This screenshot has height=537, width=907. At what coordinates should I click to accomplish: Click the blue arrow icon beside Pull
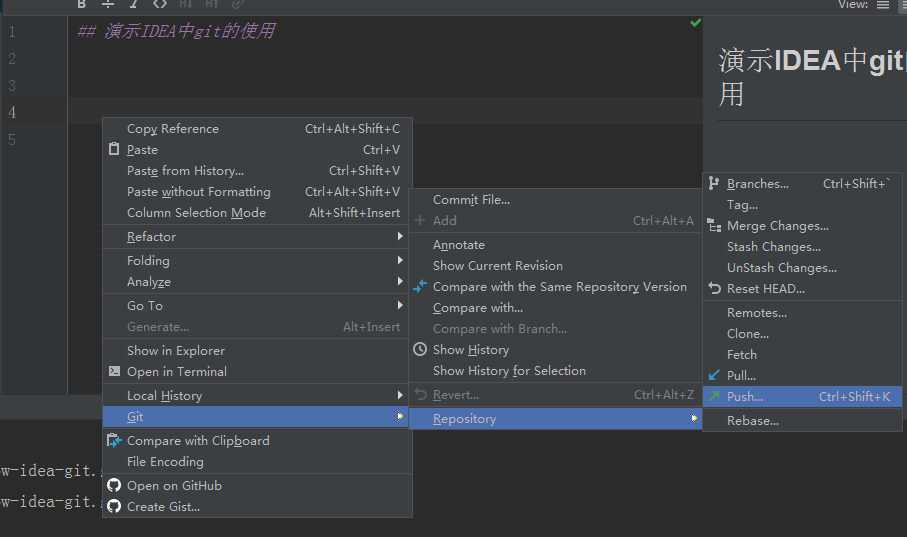pos(714,375)
